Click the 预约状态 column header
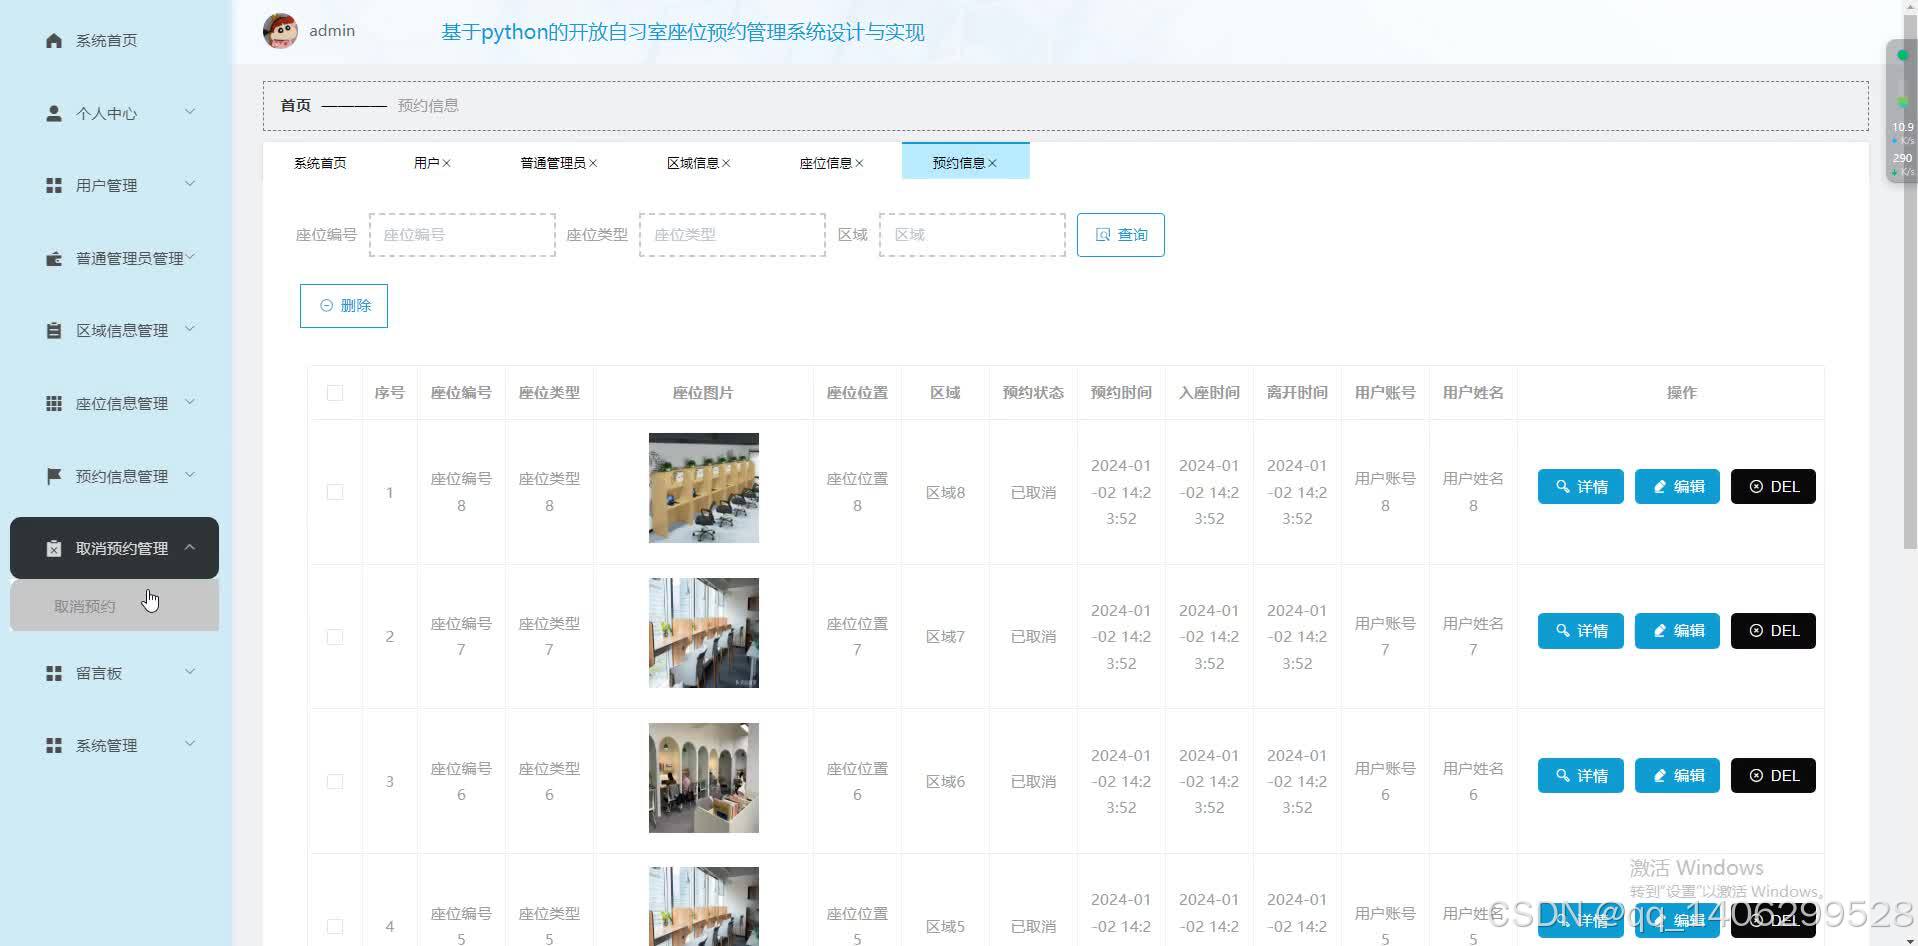 click(1033, 393)
